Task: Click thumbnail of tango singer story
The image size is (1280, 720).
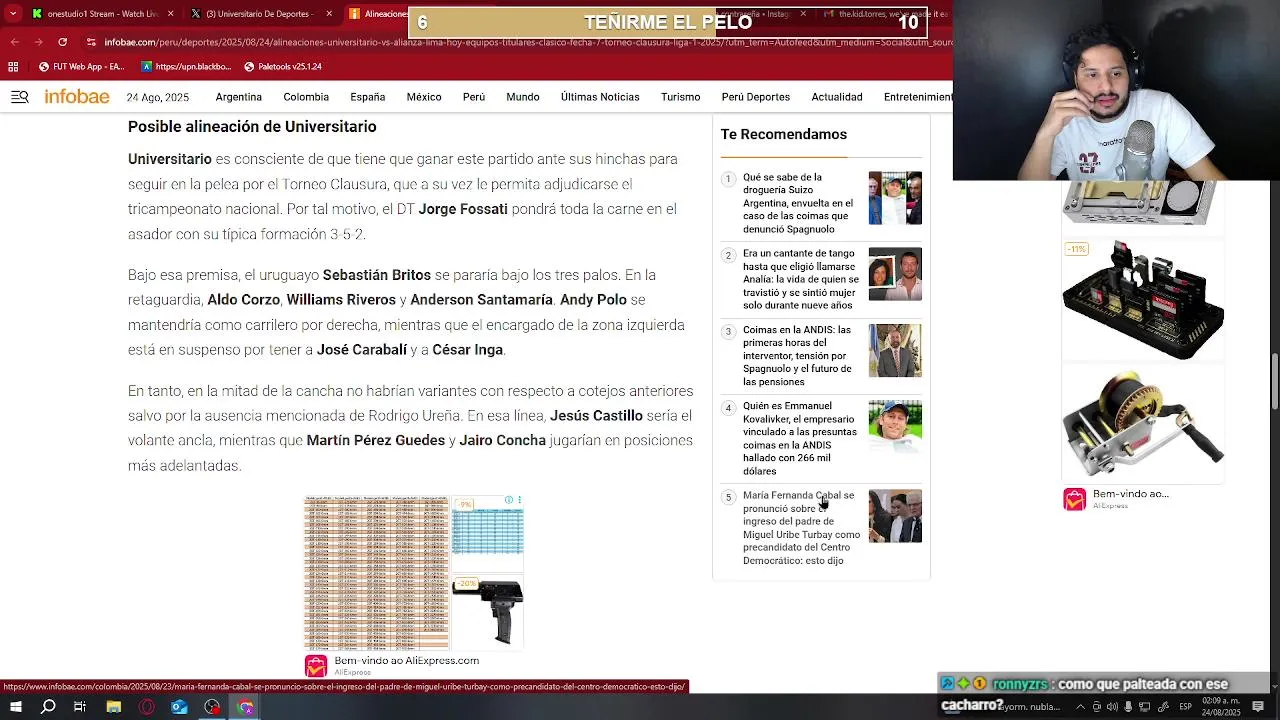Action: coord(895,274)
